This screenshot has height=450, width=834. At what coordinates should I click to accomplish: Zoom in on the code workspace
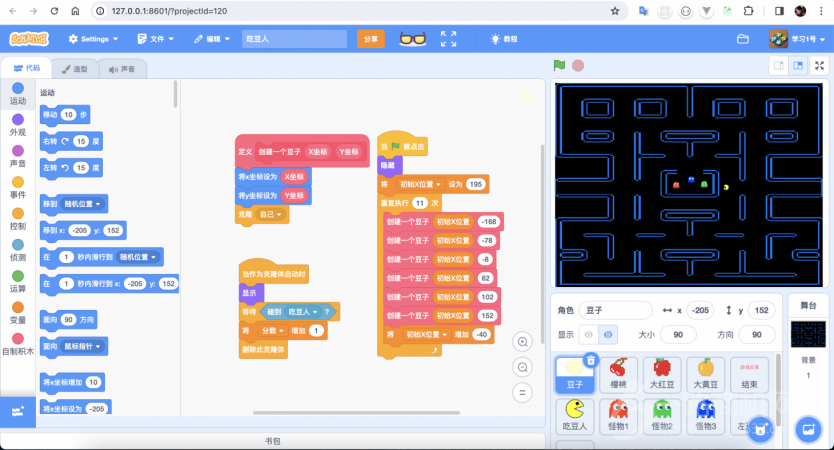click(522, 342)
